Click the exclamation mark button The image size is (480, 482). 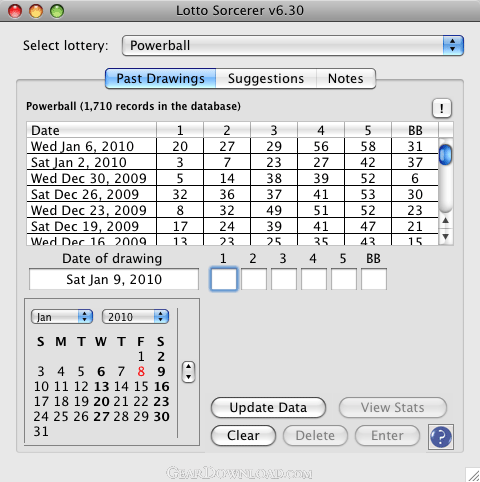coord(442,108)
